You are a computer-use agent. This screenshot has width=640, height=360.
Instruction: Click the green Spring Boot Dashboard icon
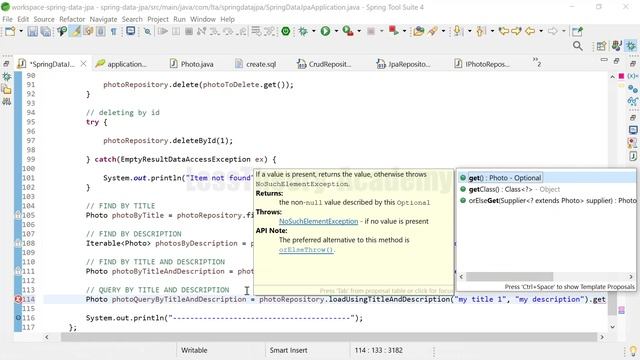(286, 31)
